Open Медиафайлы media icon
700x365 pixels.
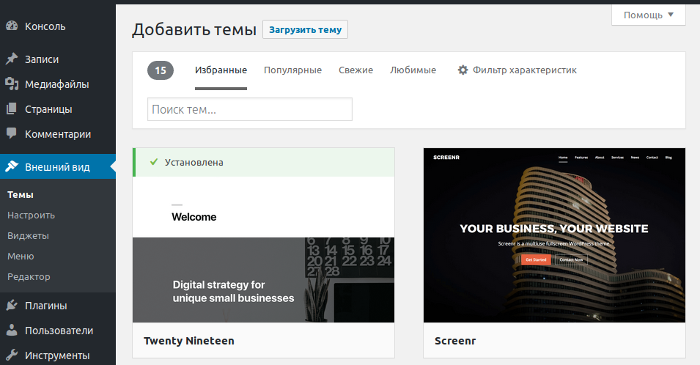coord(12,84)
